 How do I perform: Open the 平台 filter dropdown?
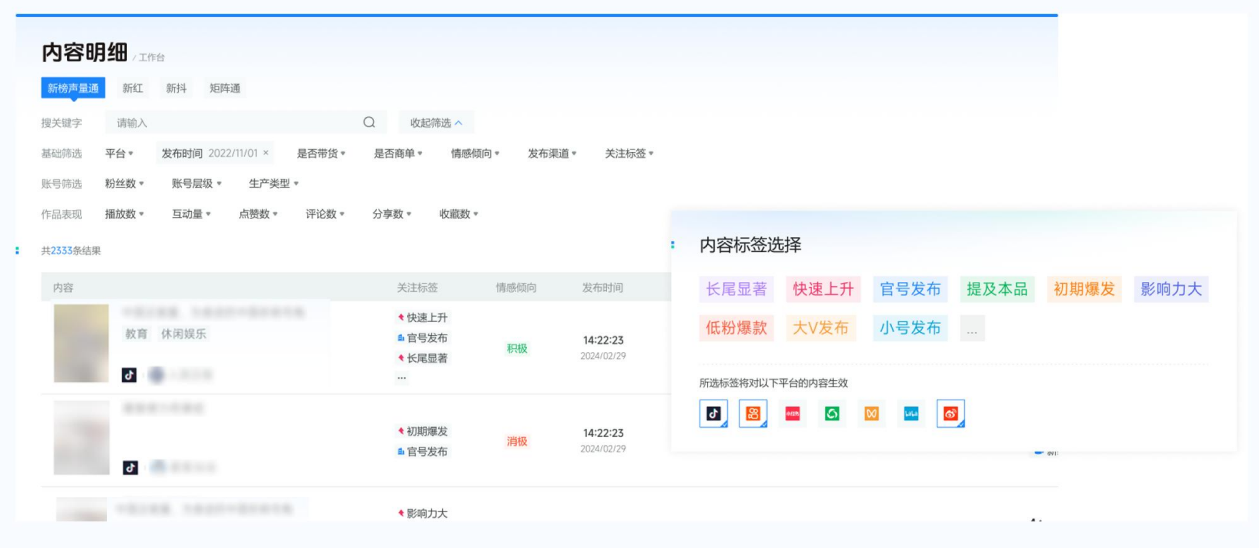click(x=119, y=153)
